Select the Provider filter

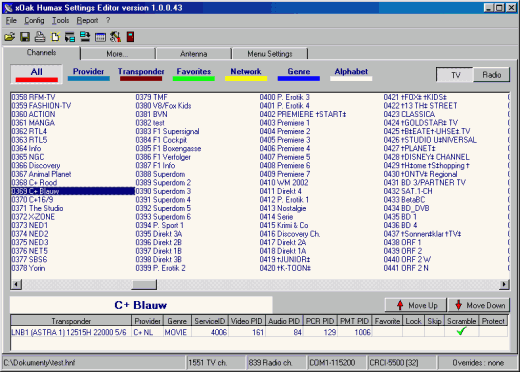click(x=89, y=74)
